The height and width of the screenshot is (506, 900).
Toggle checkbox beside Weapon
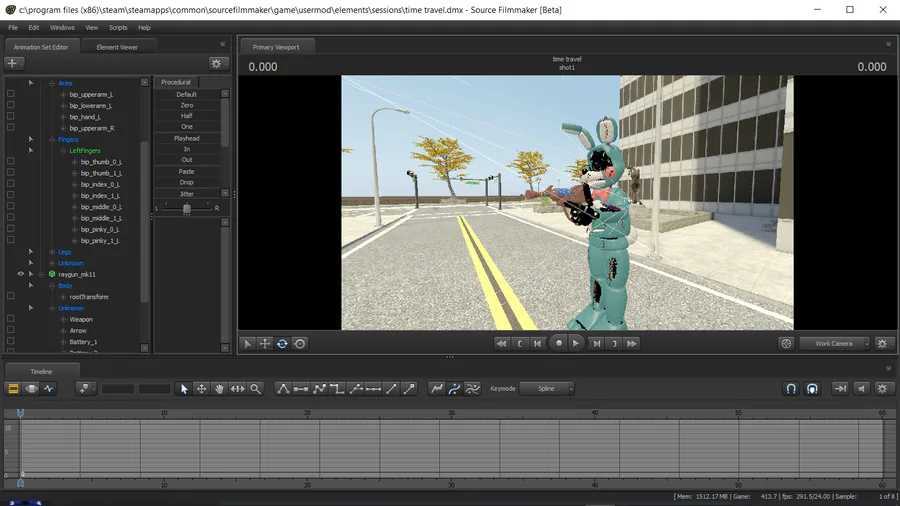click(x=10, y=318)
